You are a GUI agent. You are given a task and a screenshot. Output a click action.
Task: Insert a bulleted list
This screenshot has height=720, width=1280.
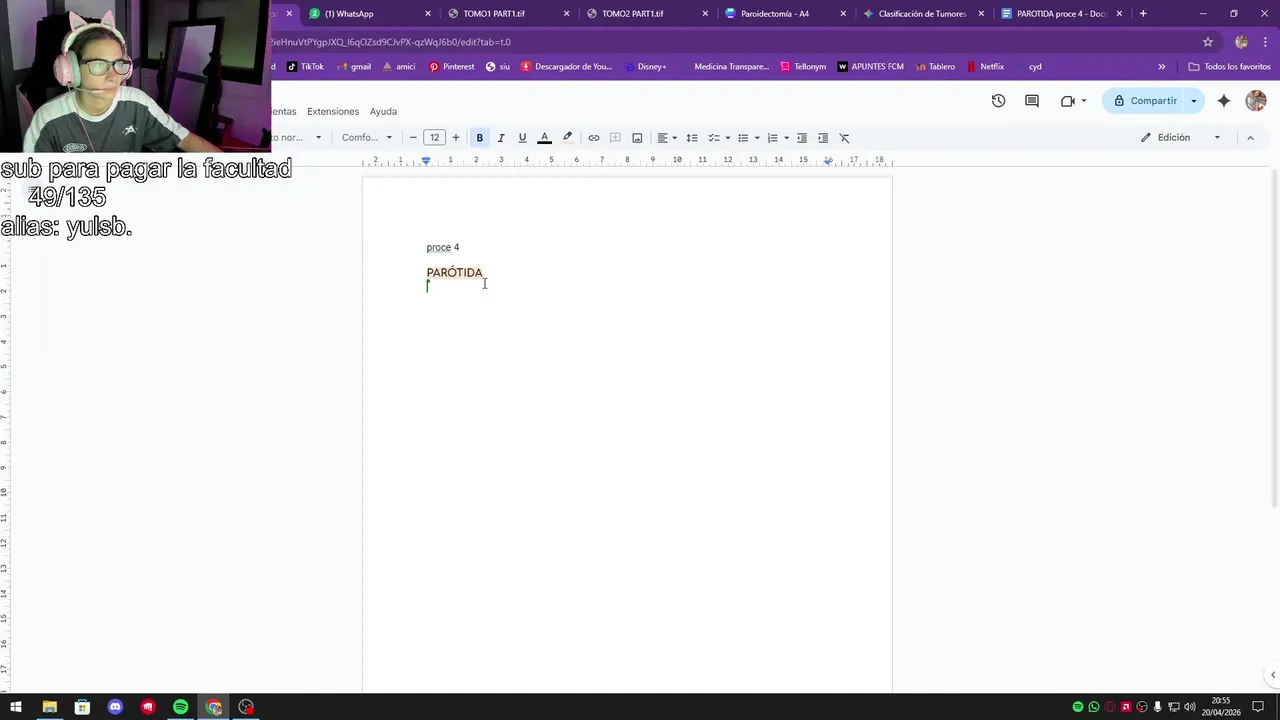coord(743,138)
